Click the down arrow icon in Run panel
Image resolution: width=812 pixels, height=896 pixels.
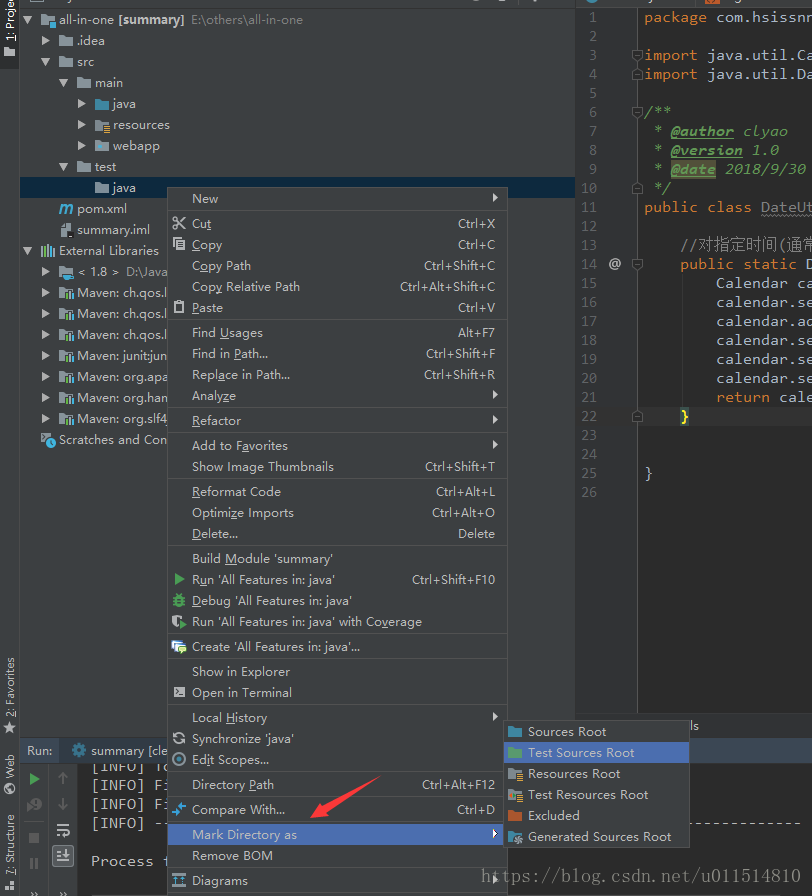click(x=63, y=804)
